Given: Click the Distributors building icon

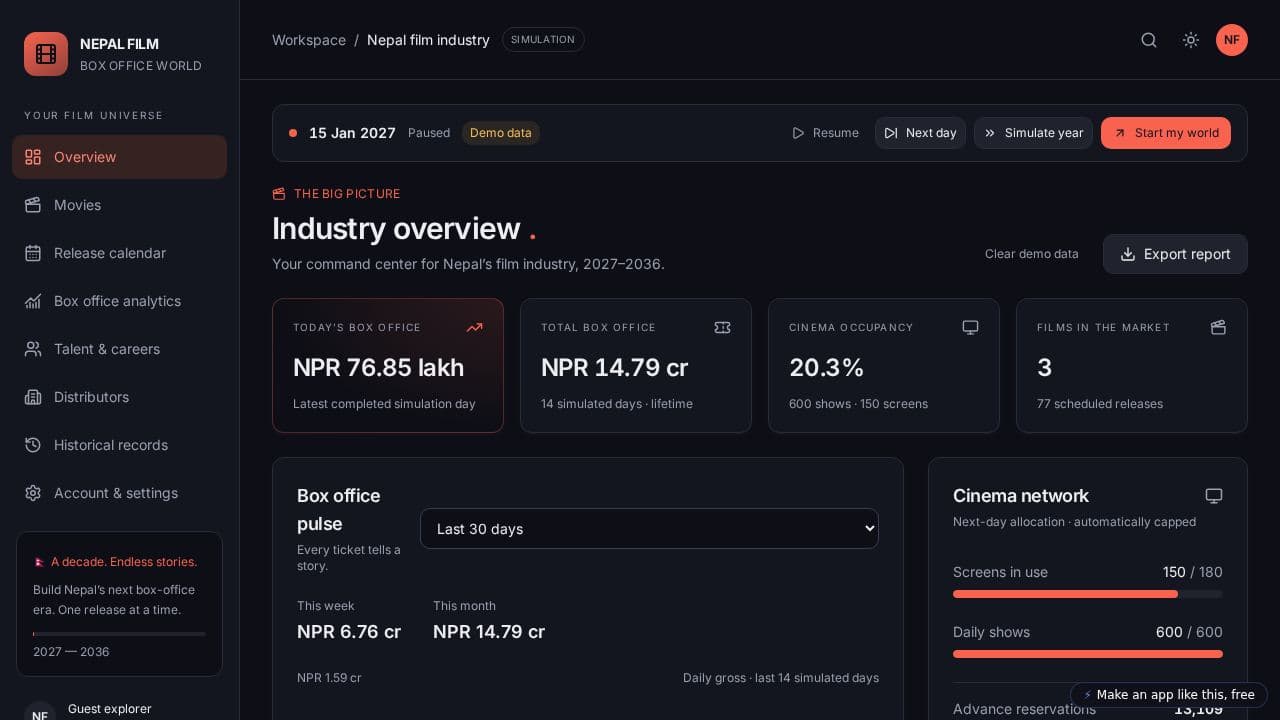Looking at the screenshot, I should click(x=33, y=397).
